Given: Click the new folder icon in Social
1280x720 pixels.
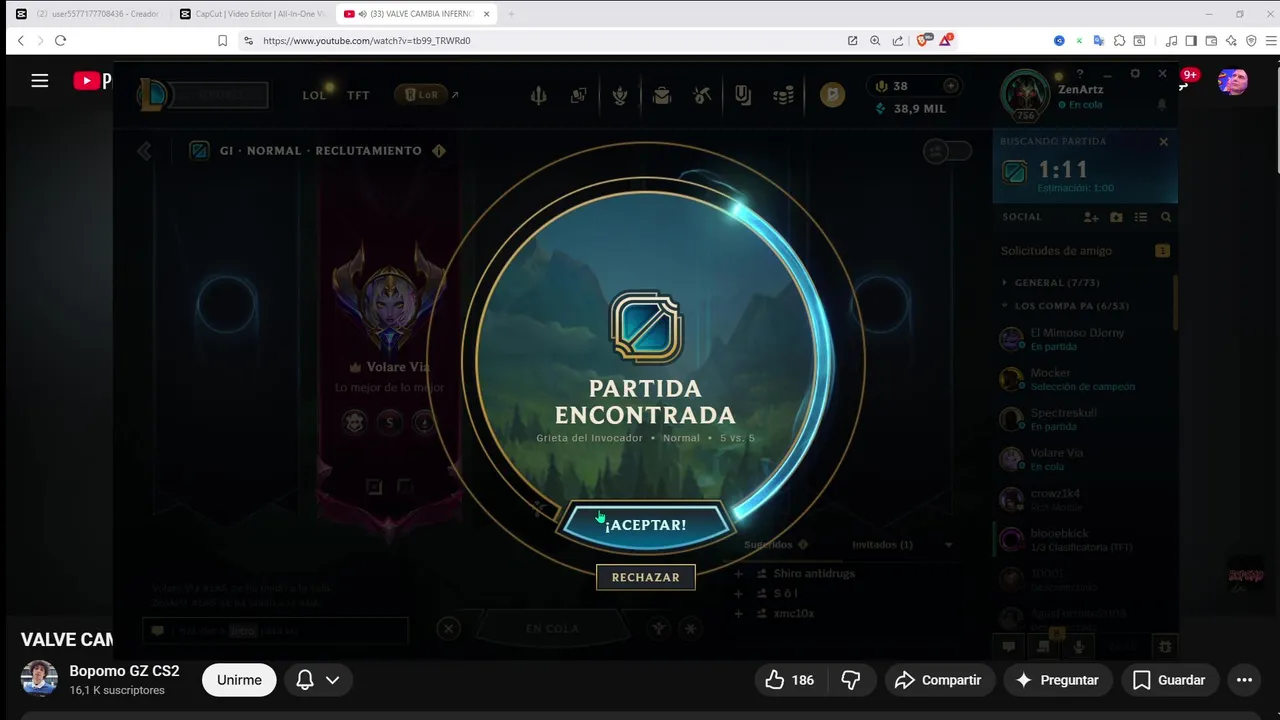Looking at the screenshot, I should point(1116,217).
